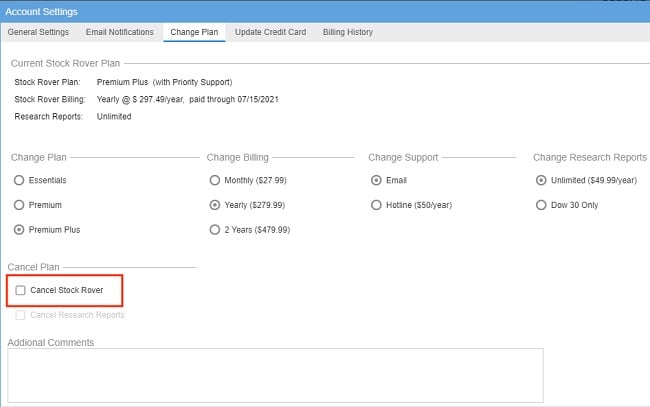Choose Dow 30 Only research reports
Screen dimensions: 650x407
(541, 205)
